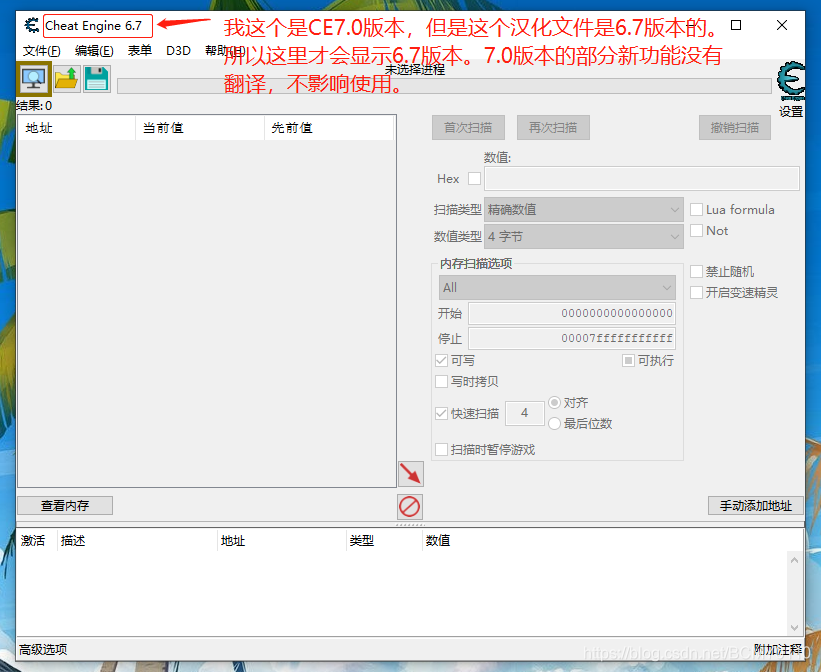
Task: Toggle the Hex checkbox
Action: tap(474, 179)
